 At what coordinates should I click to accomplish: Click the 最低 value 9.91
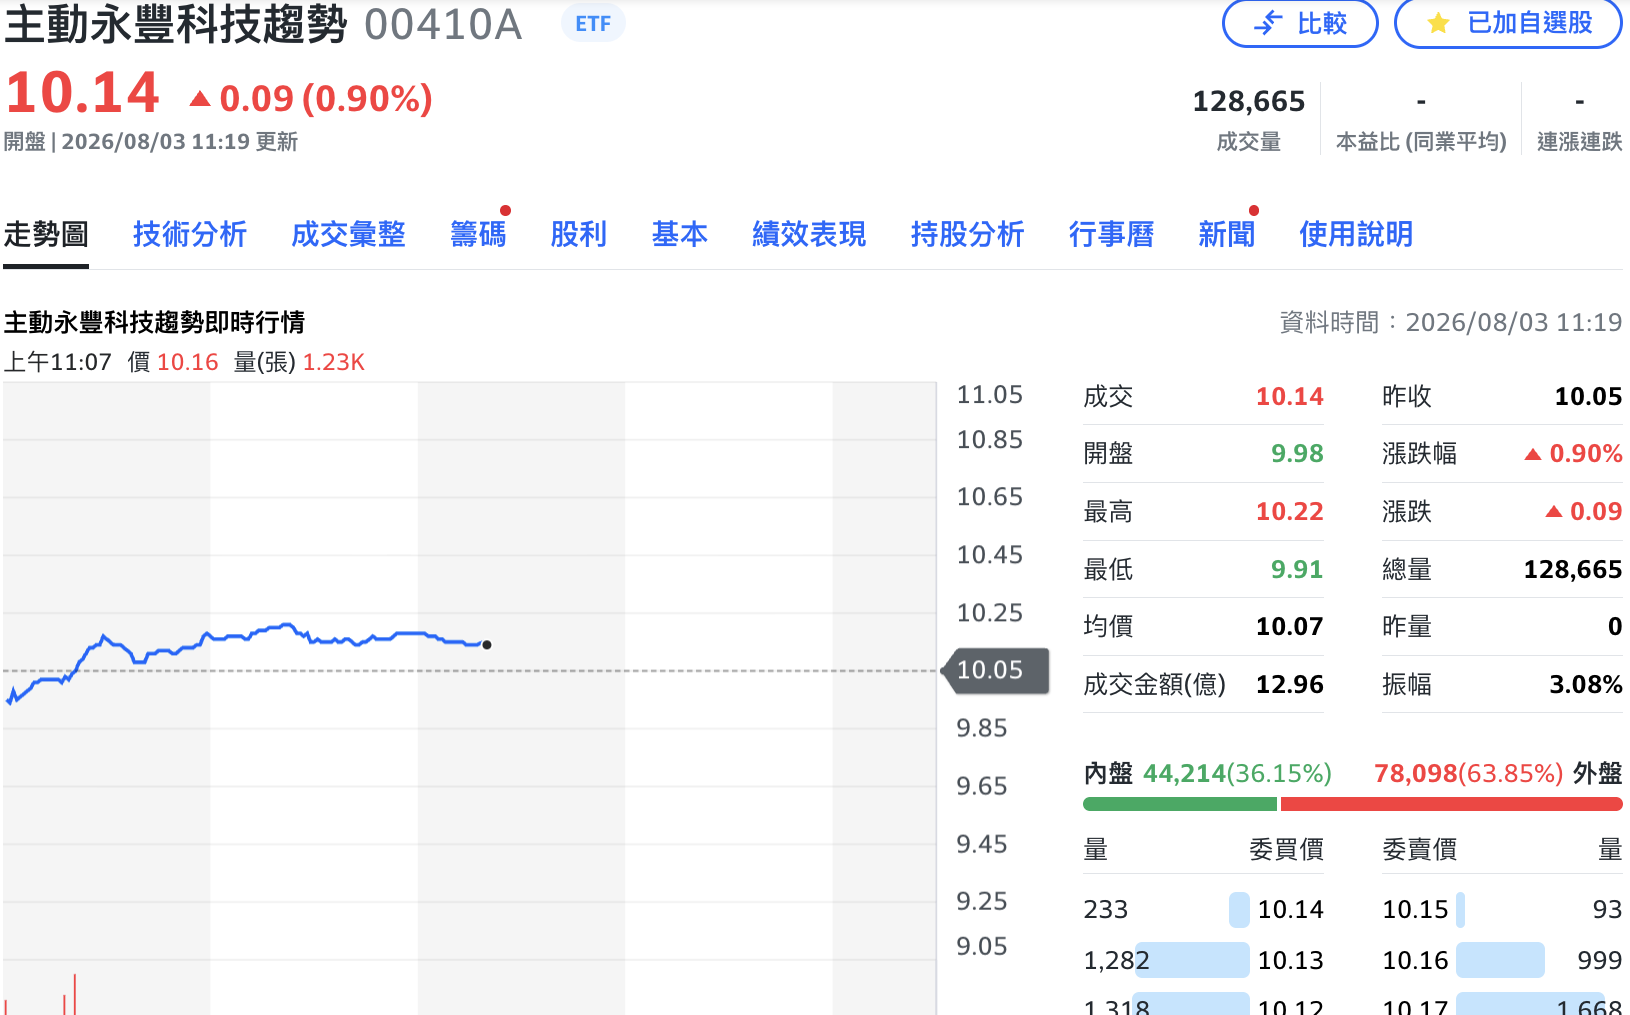point(1297,570)
